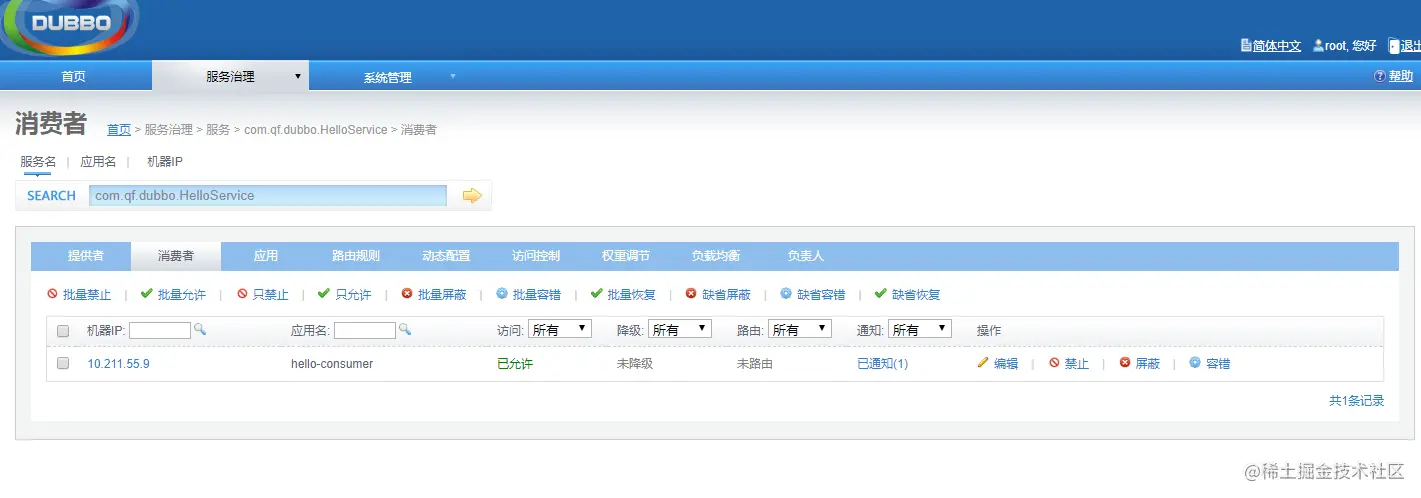The width and height of the screenshot is (1421, 498).
Task: Focus the service name search field
Action: tap(268, 195)
